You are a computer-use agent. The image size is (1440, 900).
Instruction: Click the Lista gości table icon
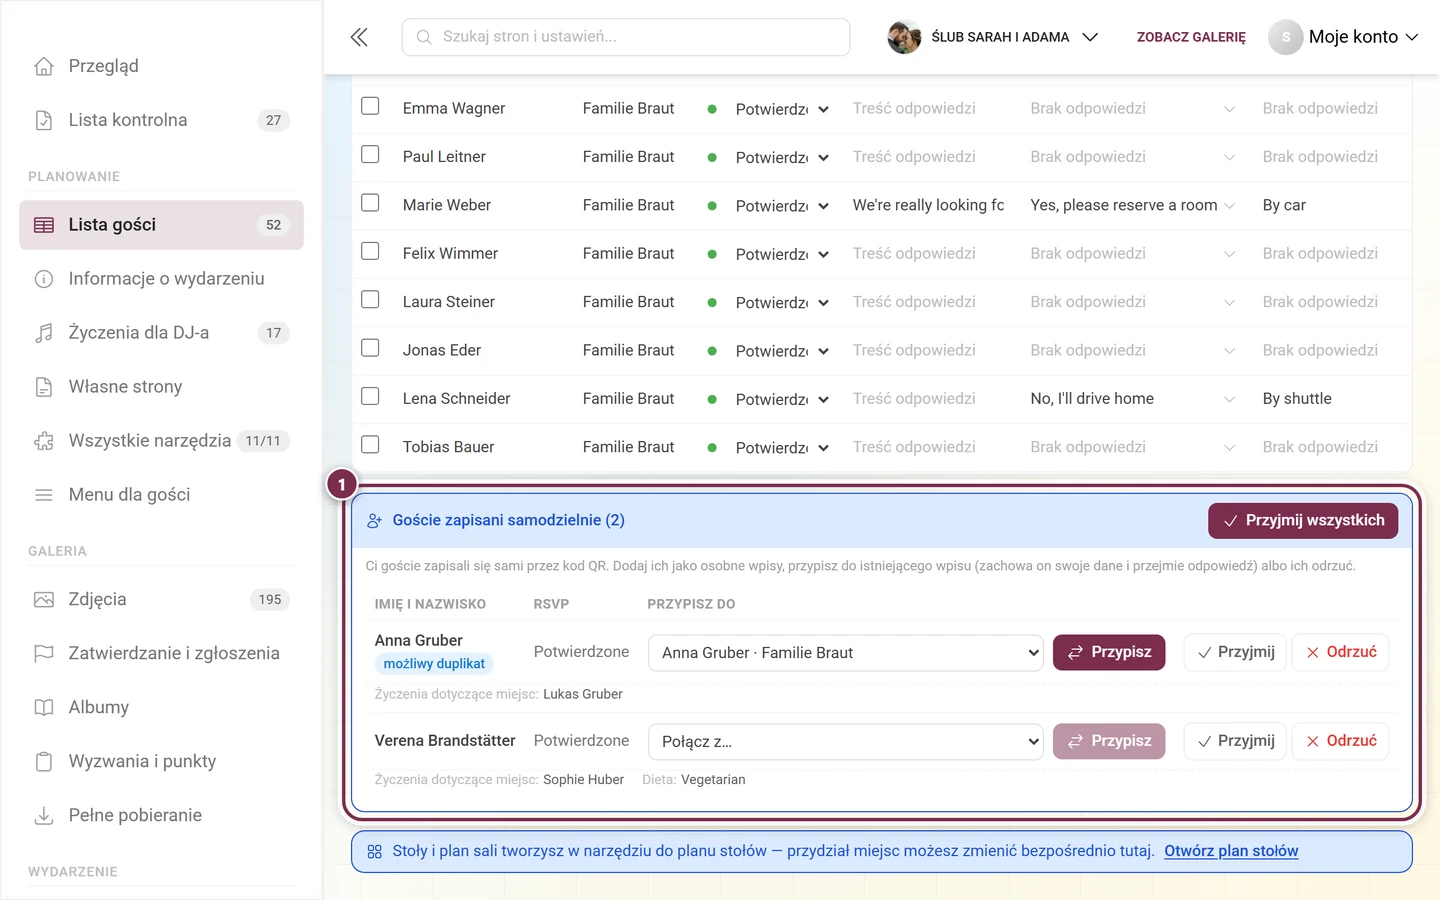point(44,225)
